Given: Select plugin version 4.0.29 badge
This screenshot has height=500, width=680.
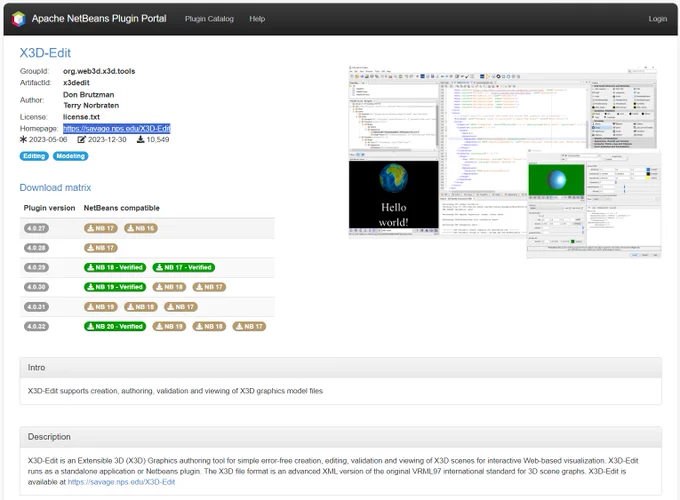Looking at the screenshot, I should (x=36, y=267).
